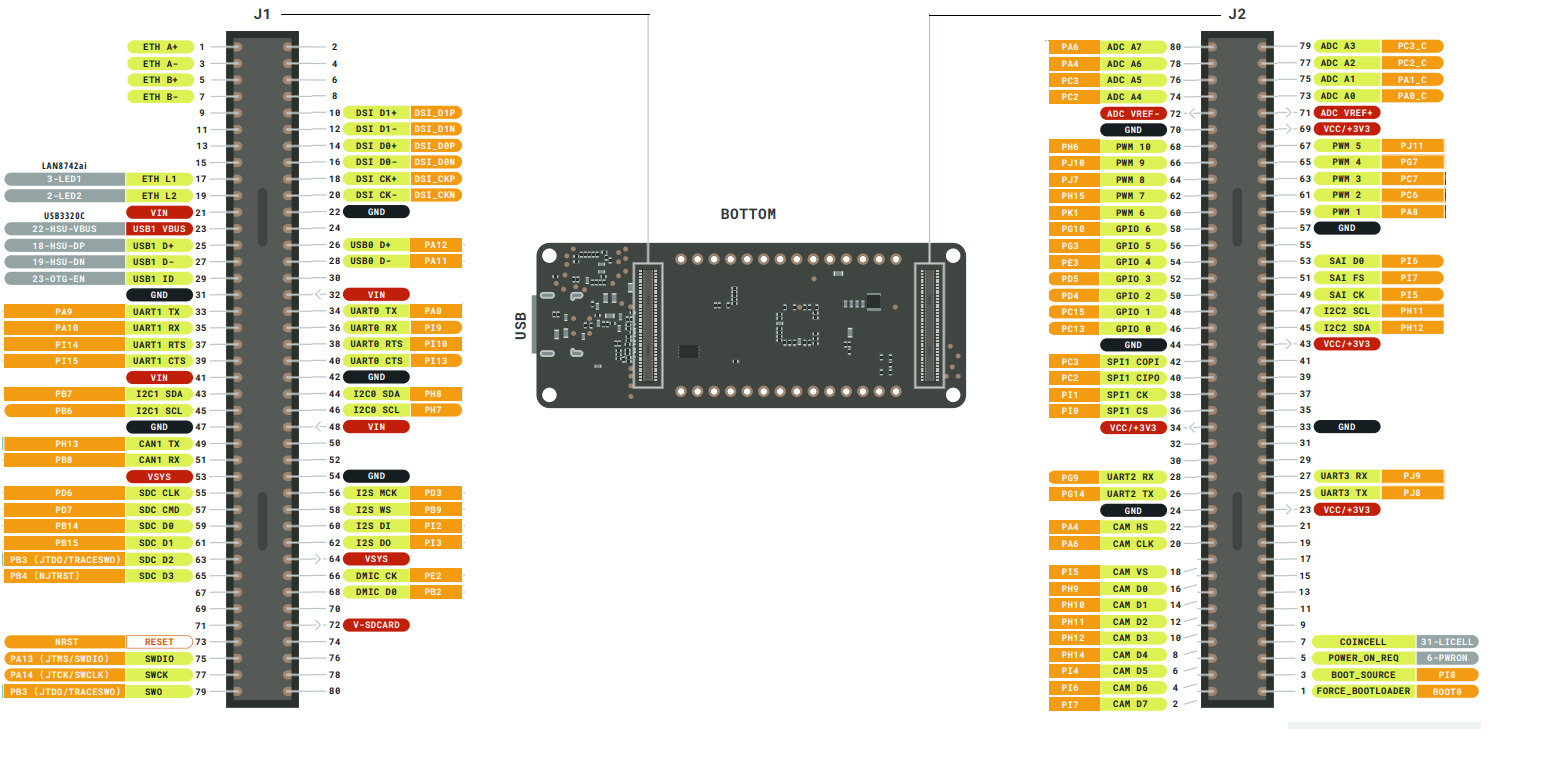This screenshot has width=1559, height=774.
Task: Select the SWDIO debug pin label
Action: coord(159,658)
